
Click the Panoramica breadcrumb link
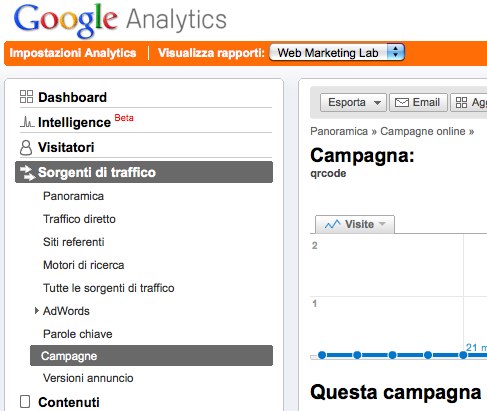[339, 131]
